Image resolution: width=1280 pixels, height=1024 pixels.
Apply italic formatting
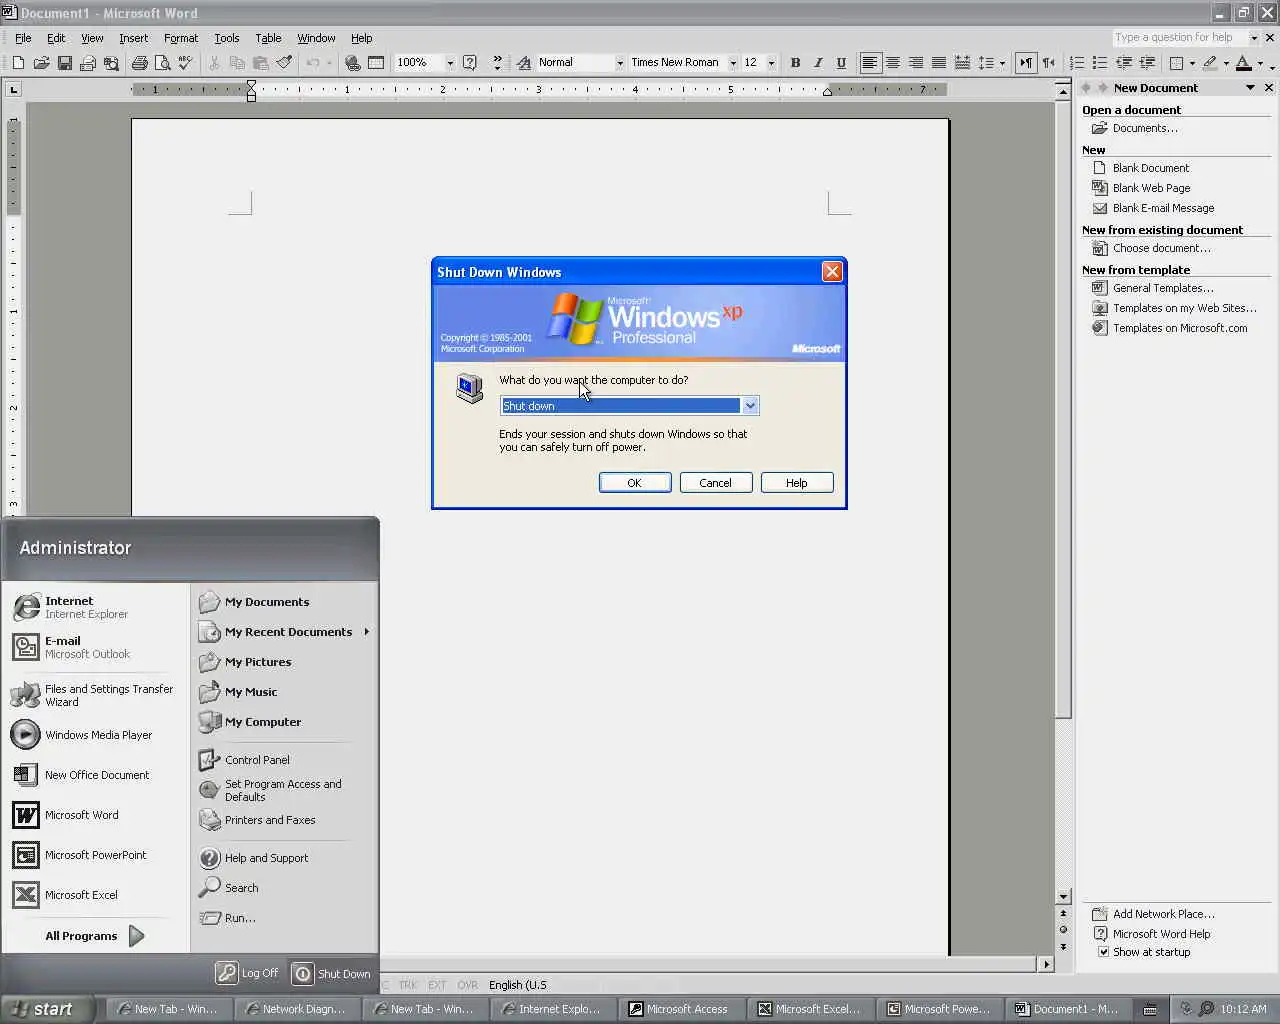tap(818, 62)
